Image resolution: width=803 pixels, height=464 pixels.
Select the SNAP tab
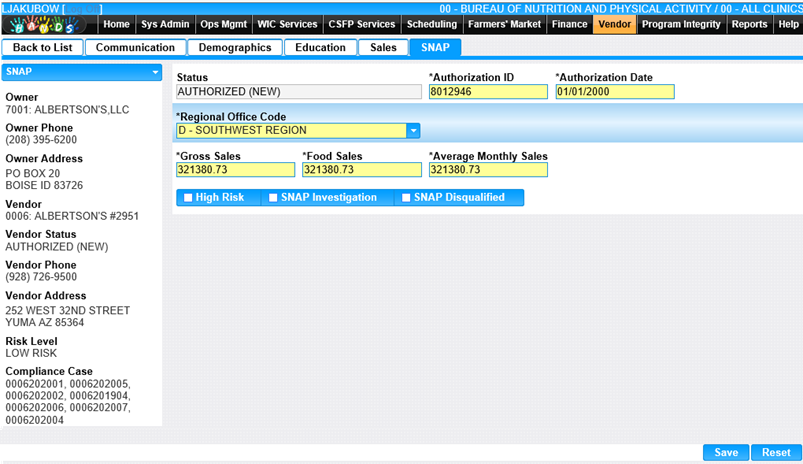click(x=435, y=47)
